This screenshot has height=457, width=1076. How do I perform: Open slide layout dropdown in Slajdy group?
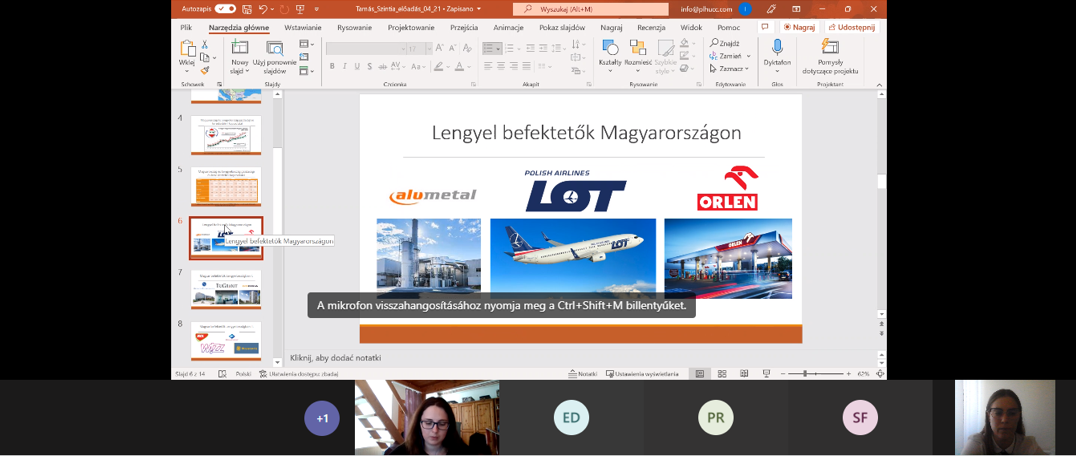point(307,44)
